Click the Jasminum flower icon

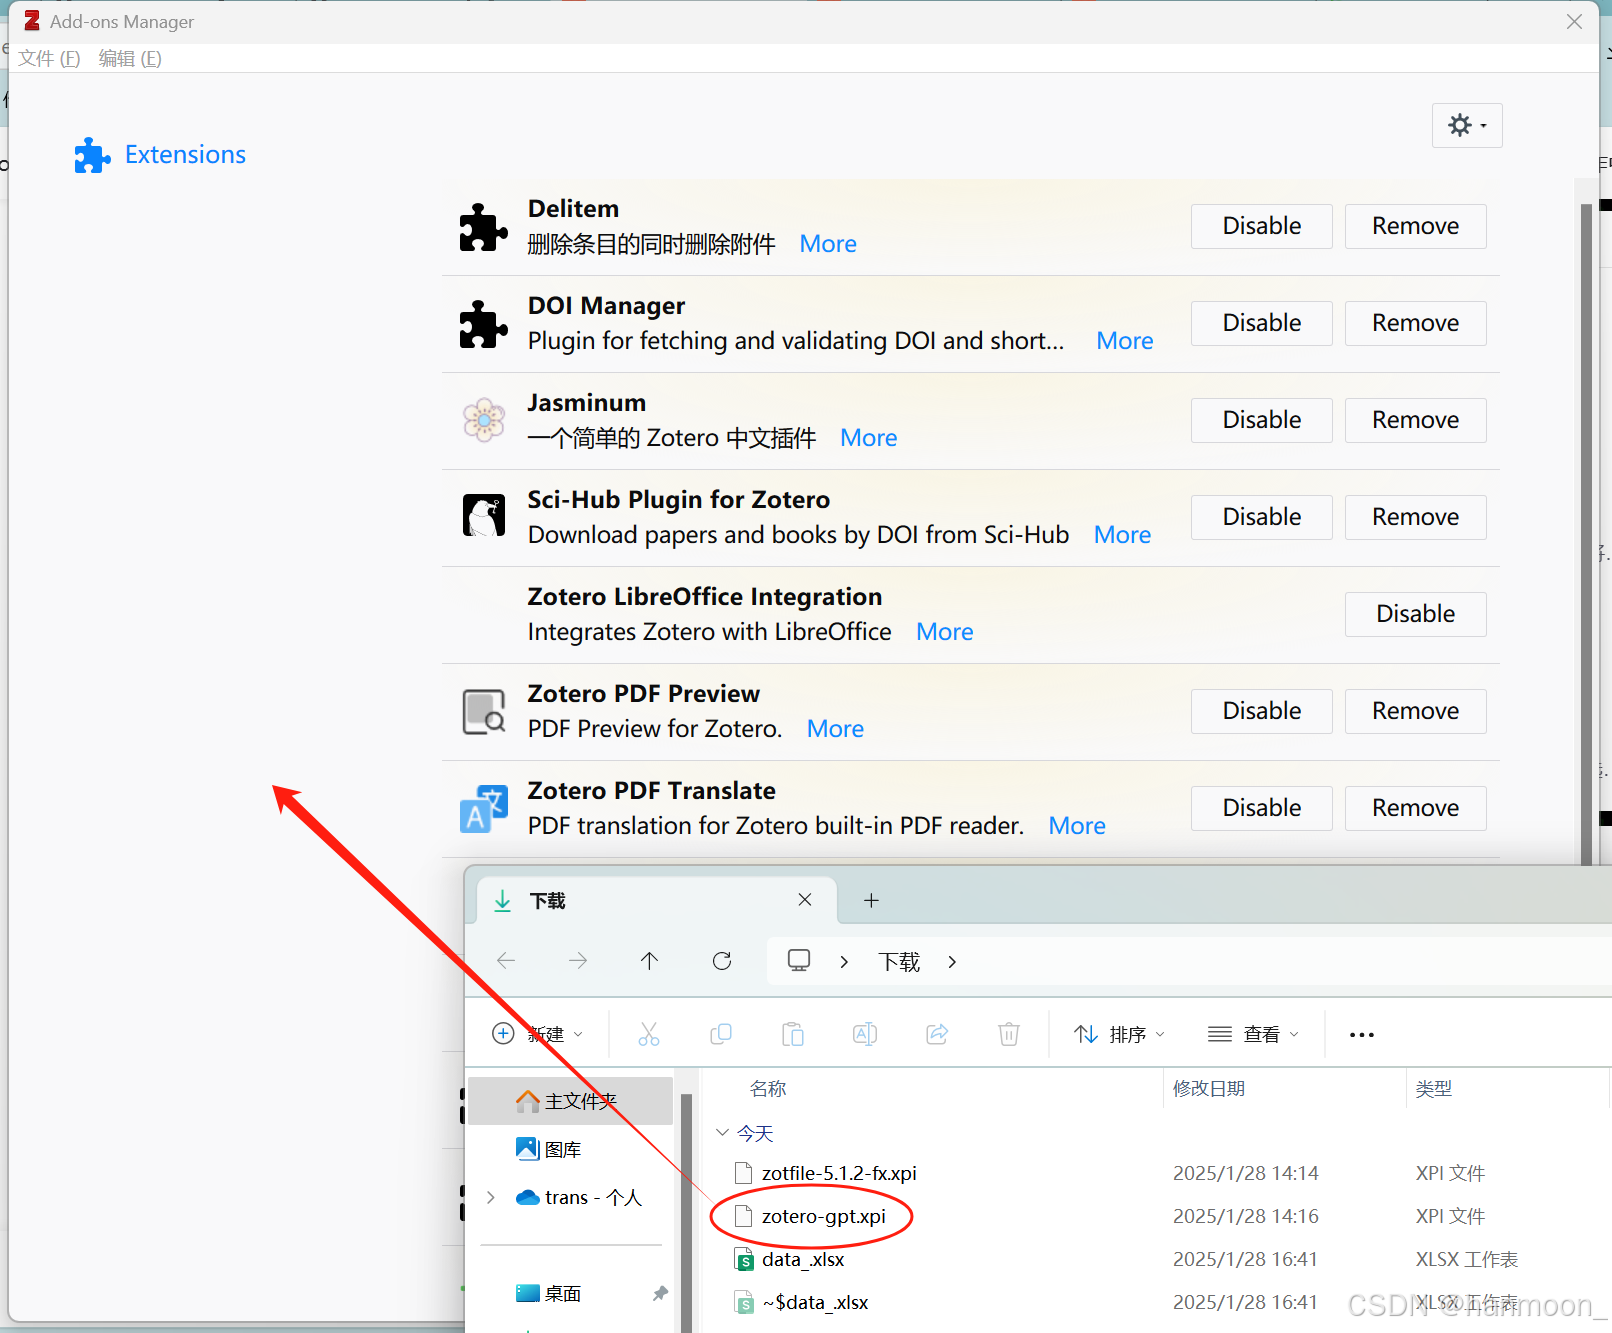(x=484, y=420)
